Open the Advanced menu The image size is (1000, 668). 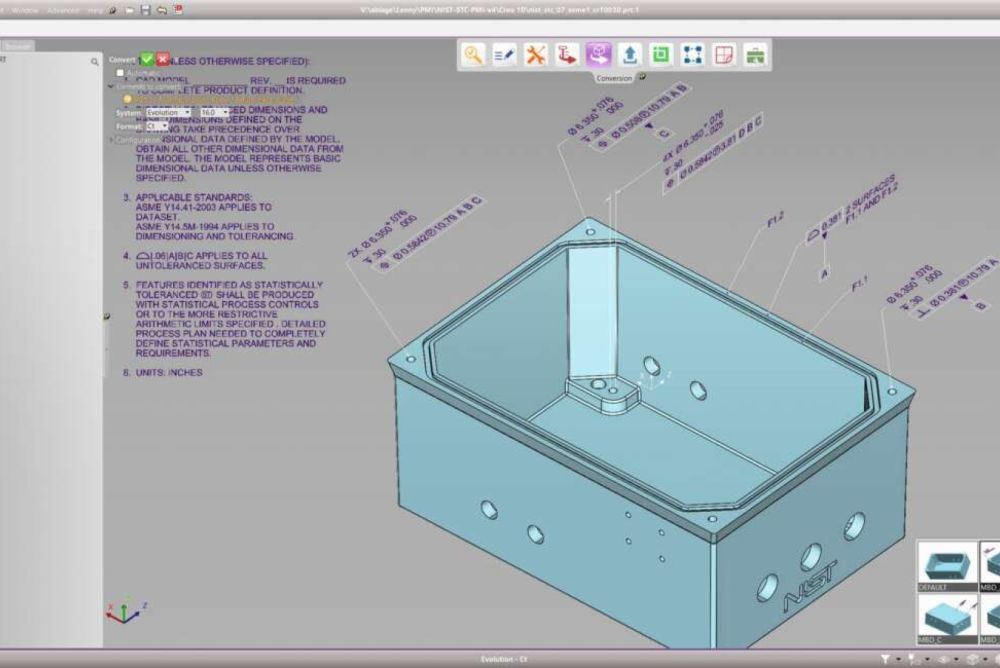[62, 10]
